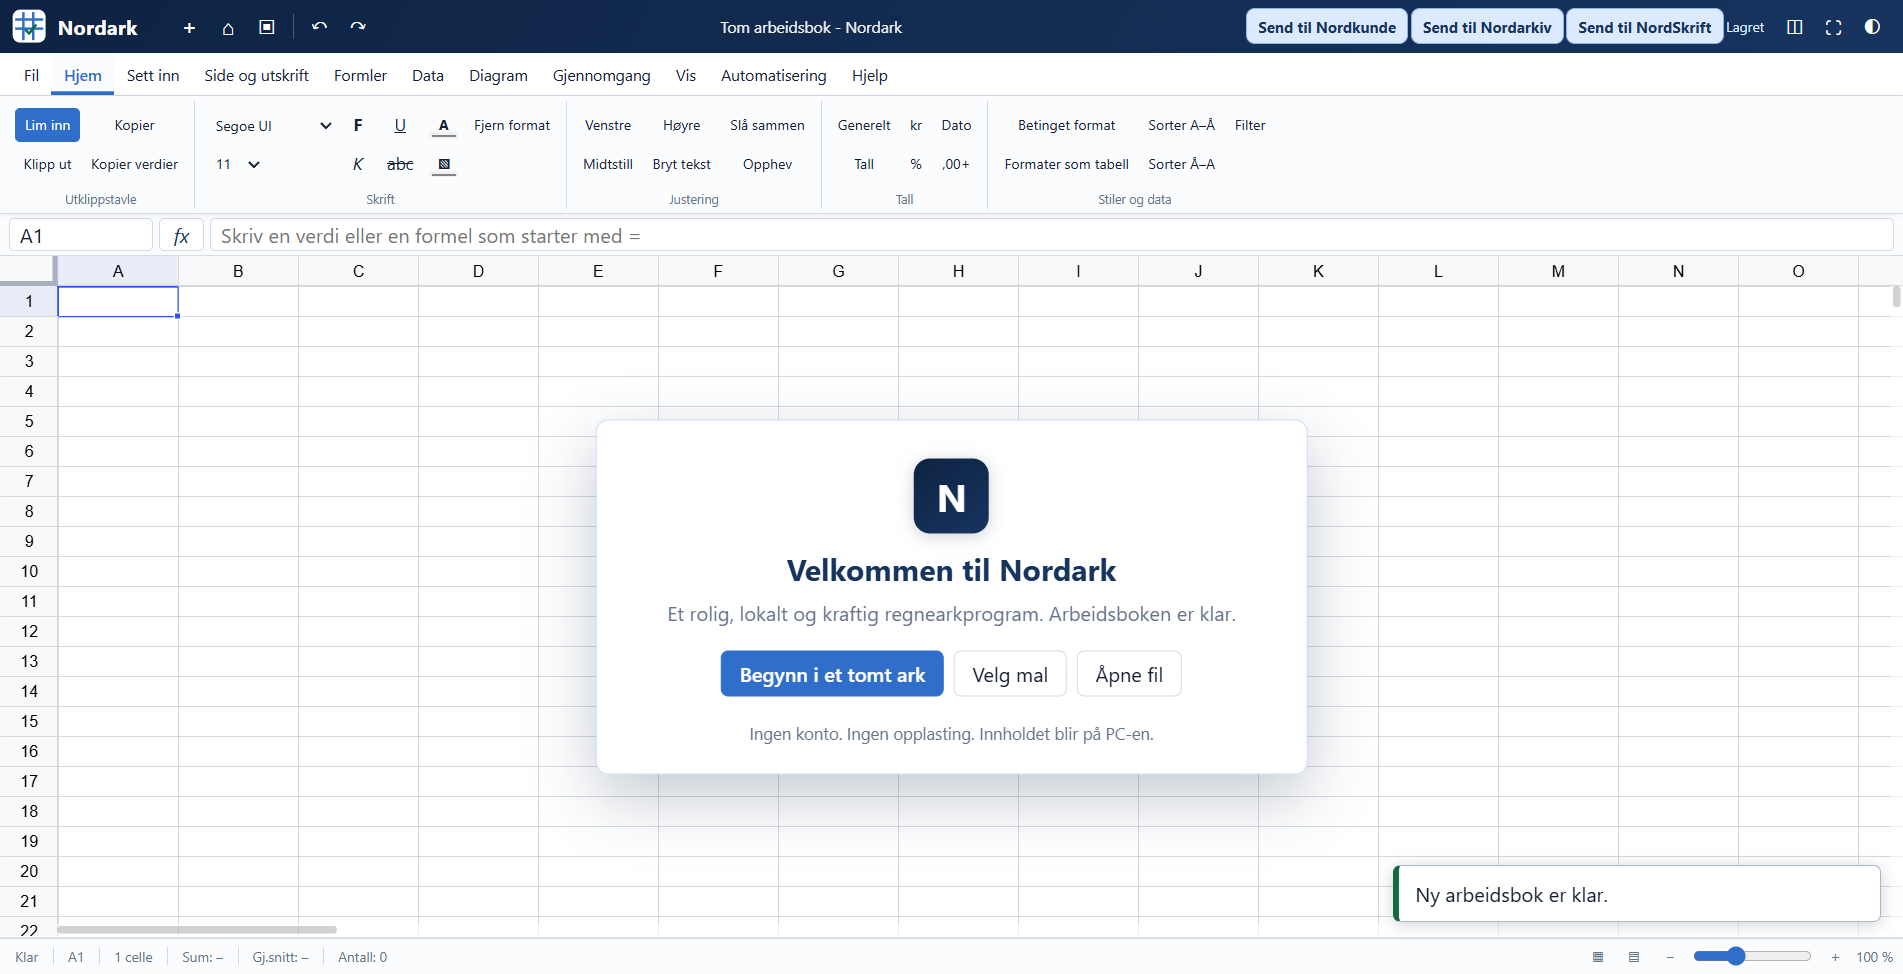
Task: Redo the last action
Action: 358,27
